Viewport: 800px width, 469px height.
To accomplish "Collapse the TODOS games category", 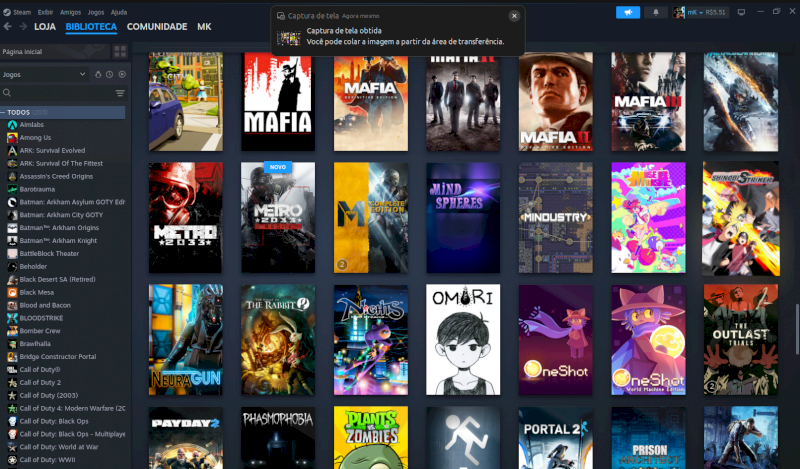I will pos(62,112).
